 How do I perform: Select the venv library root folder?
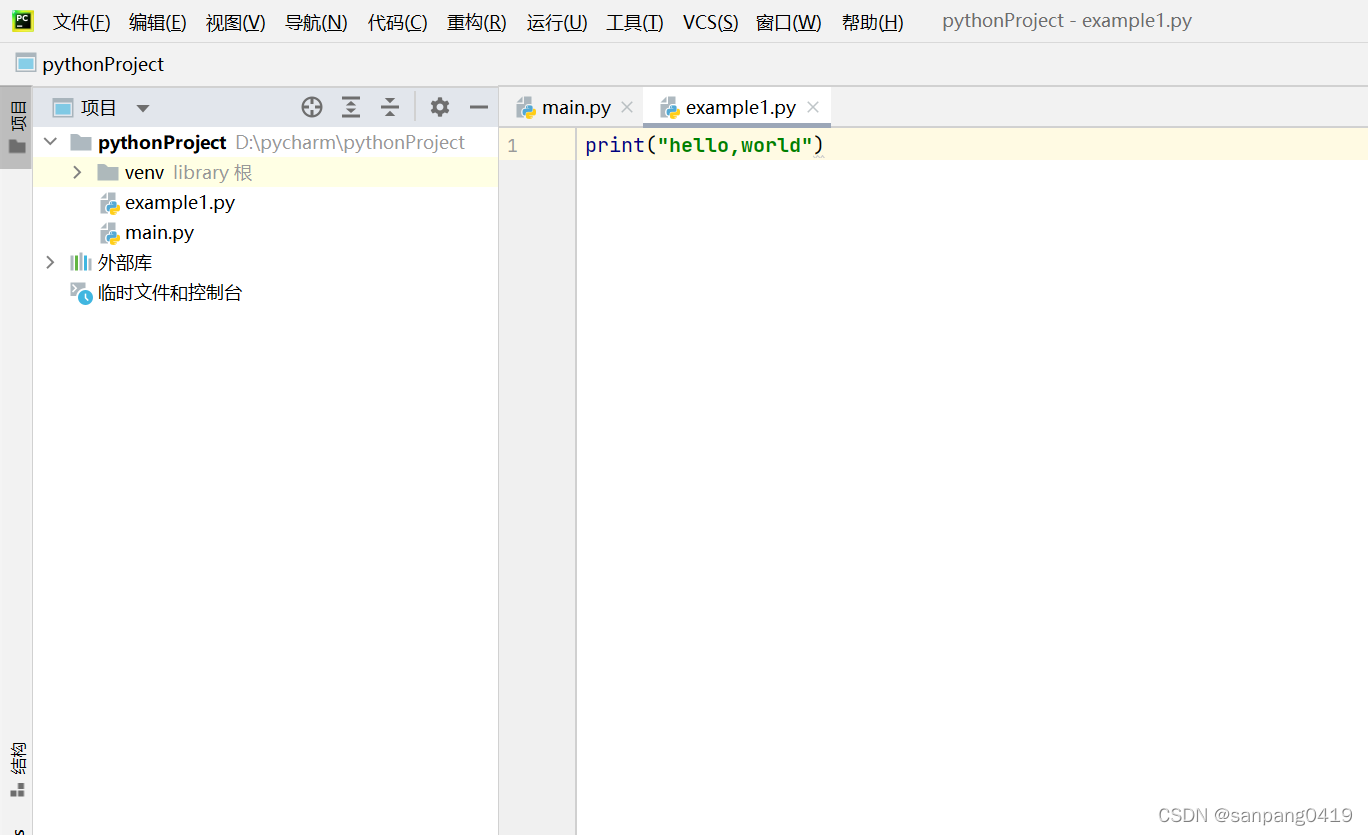[x=266, y=172]
